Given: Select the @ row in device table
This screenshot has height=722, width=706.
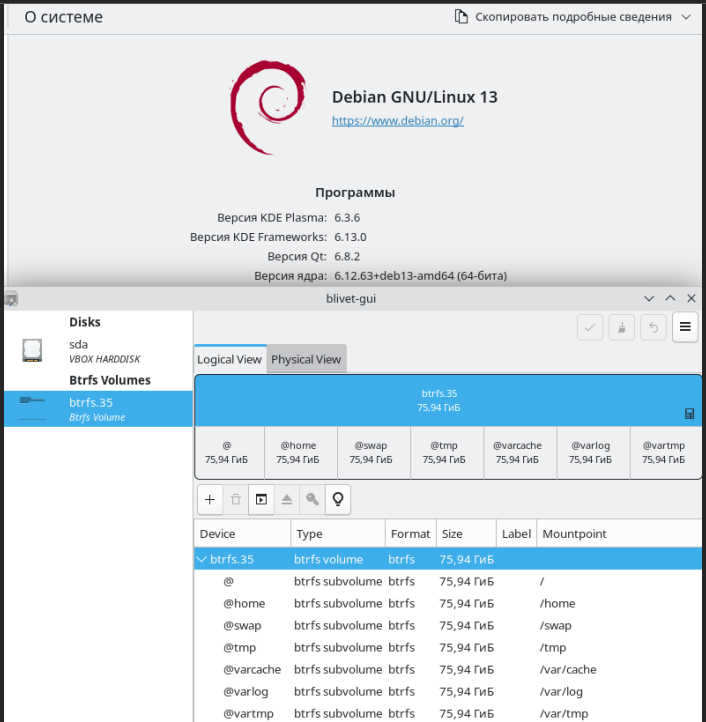Looking at the screenshot, I should tap(448, 582).
